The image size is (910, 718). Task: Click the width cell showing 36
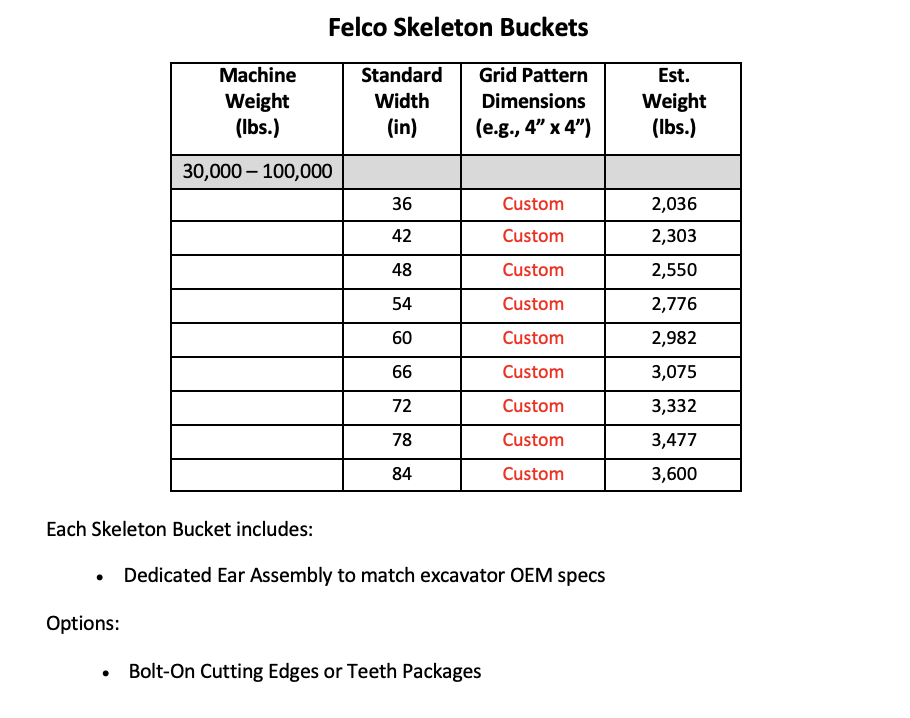pyautogui.click(x=402, y=204)
